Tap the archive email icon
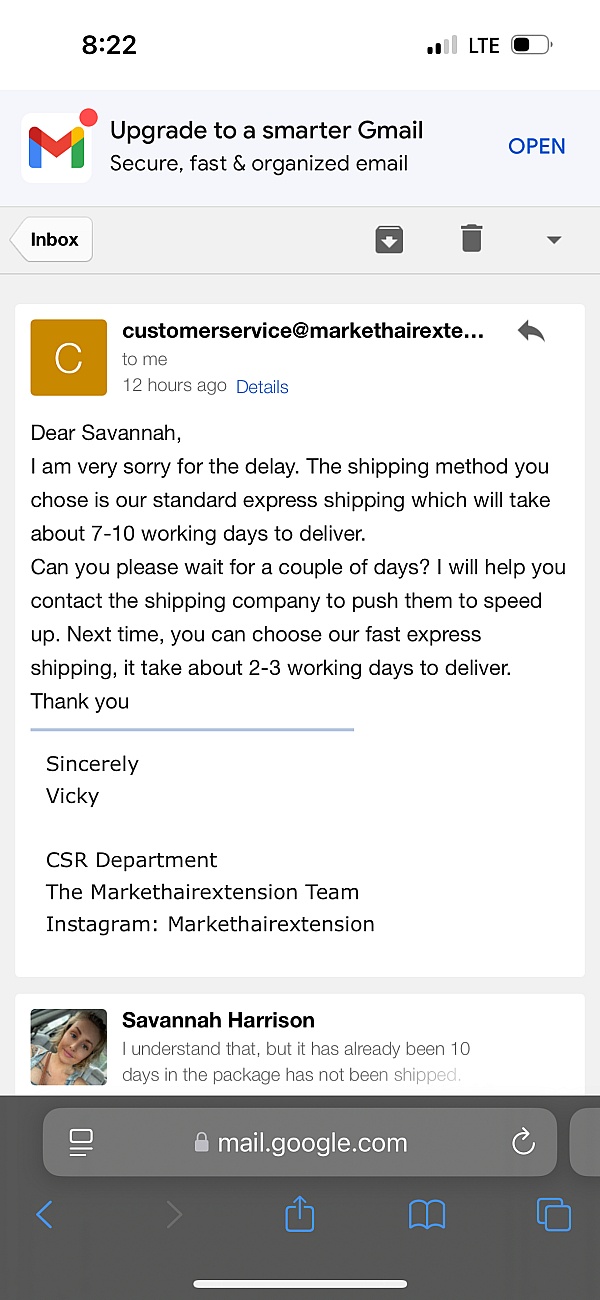Image resolution: width=600 pixels, height=1300 pixels. point(389,239)
